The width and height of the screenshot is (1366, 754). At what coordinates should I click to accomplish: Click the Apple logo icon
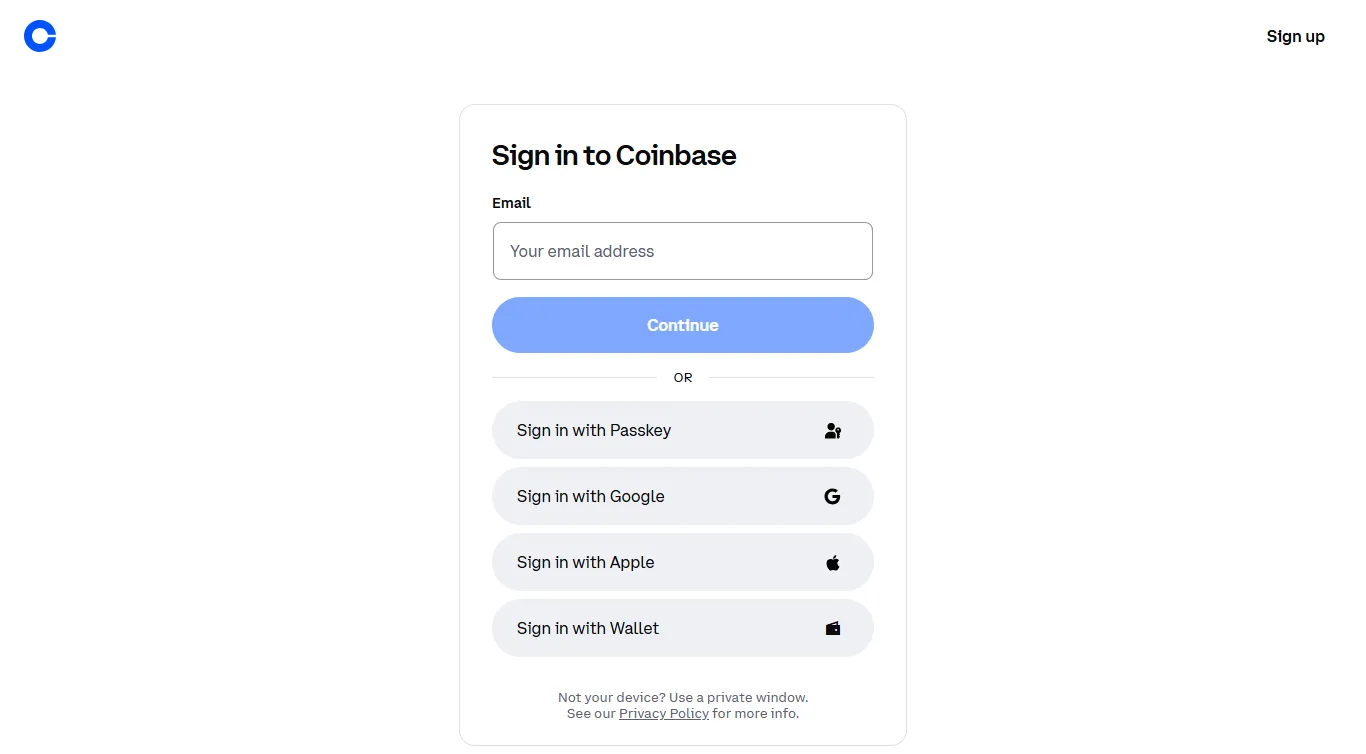pos(832,562)
